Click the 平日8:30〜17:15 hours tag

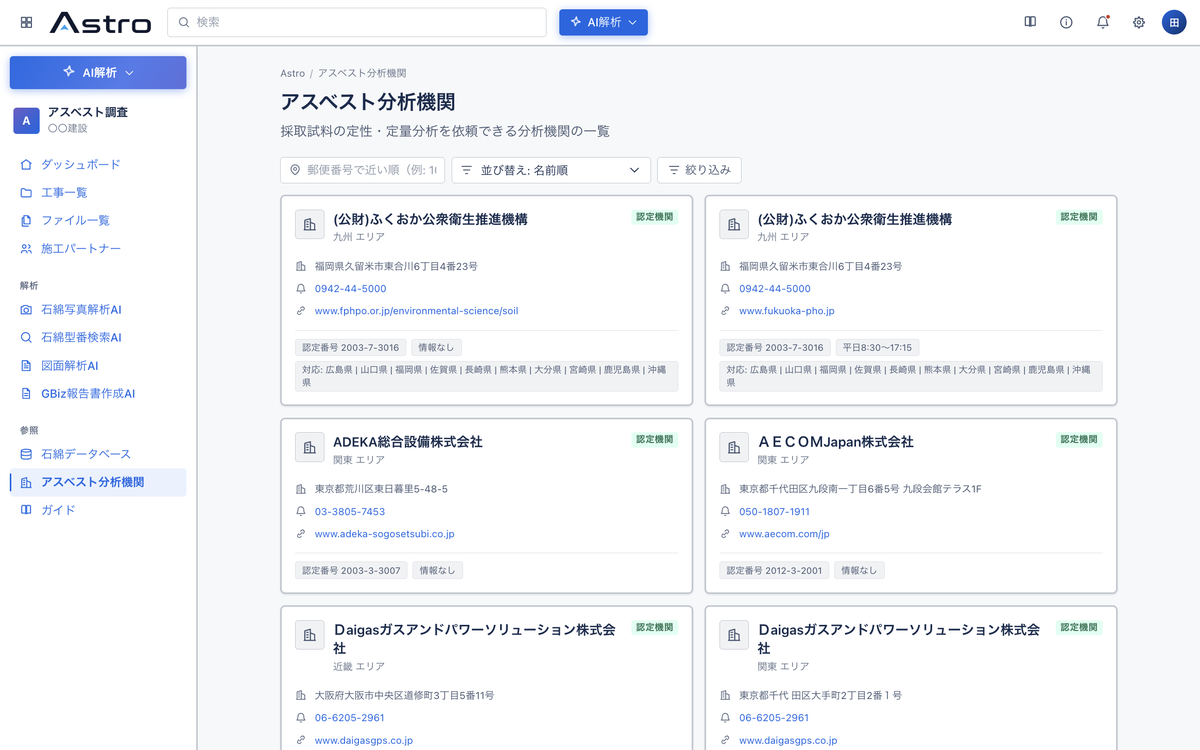pyautogui.click(x=877, y=347)
